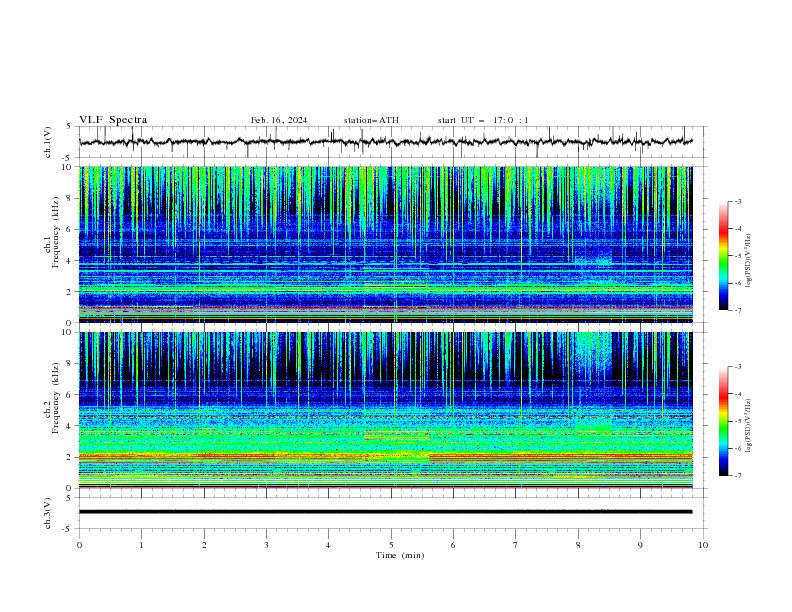Click the -3 value on ch.1 colorbar
Image resolution: width=792 pixels, height=612 pixels.
(738, 201)
